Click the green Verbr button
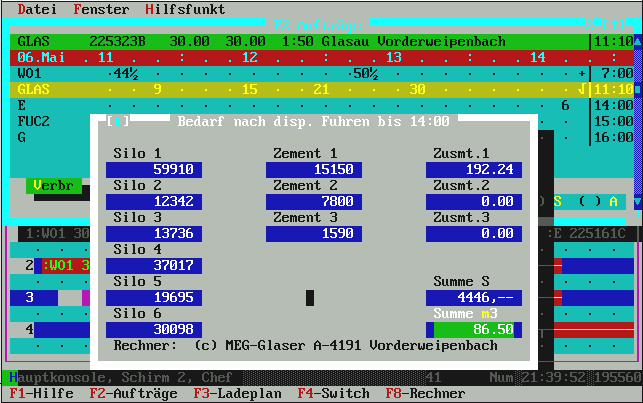The height and width of the screenshot is (403, 643). (x=49, y=186)
